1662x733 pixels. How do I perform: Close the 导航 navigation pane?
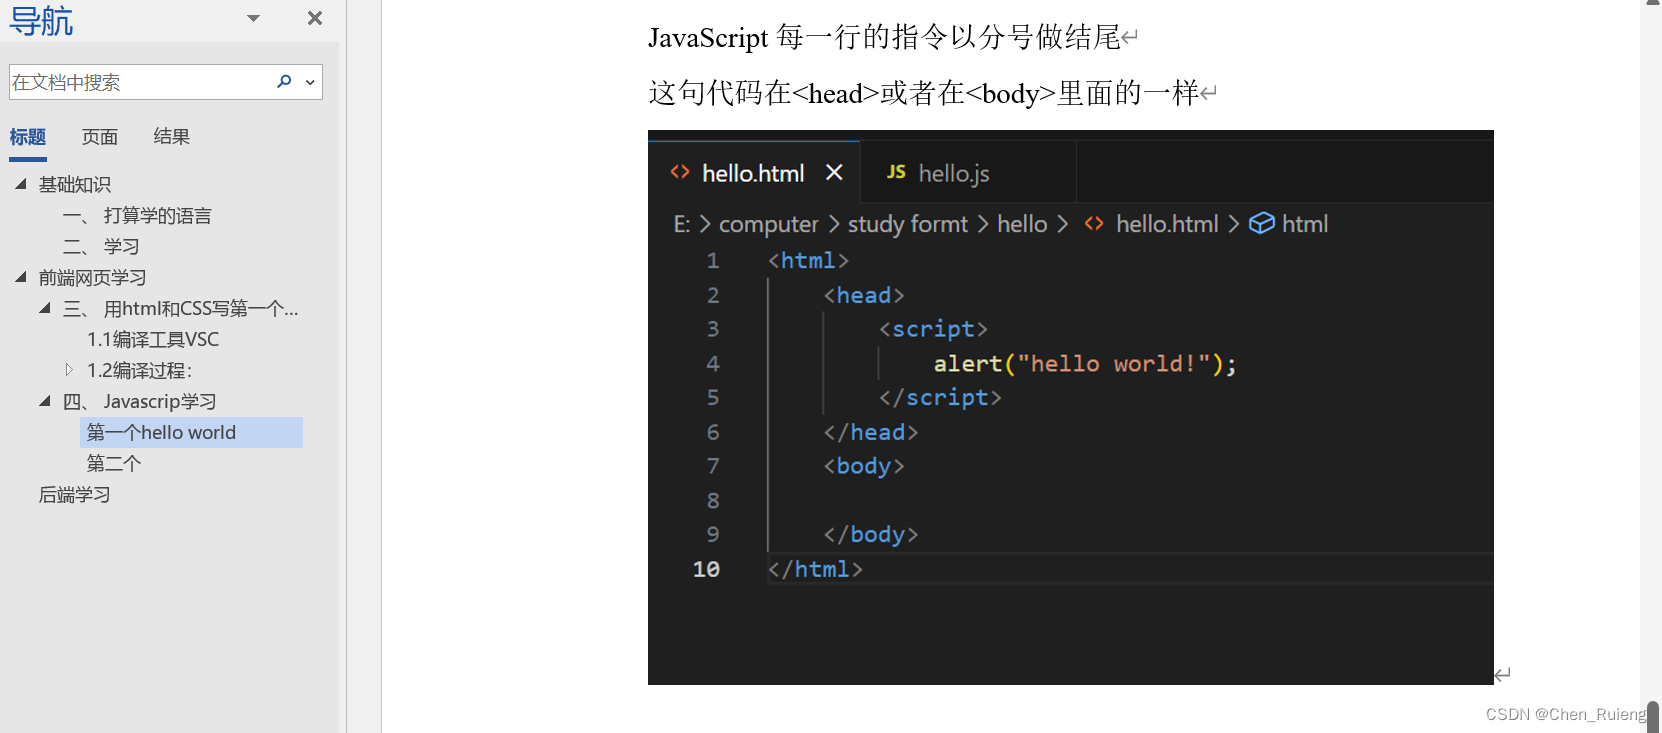coord(315,18)
